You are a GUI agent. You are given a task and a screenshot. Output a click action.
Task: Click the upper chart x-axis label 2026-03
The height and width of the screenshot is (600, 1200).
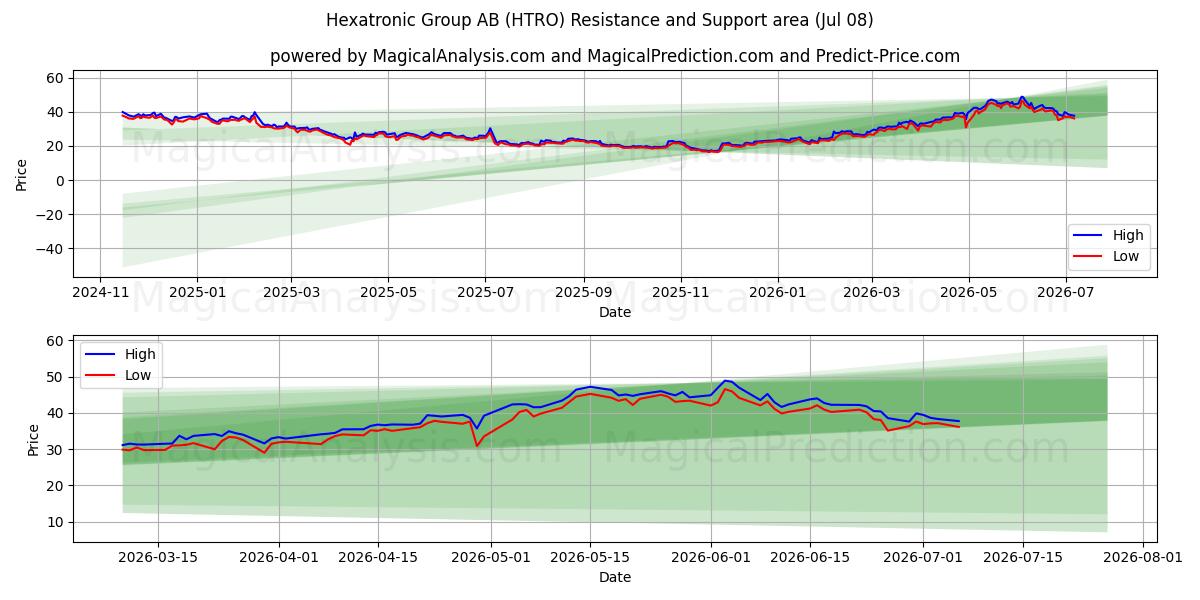[871, 294]
